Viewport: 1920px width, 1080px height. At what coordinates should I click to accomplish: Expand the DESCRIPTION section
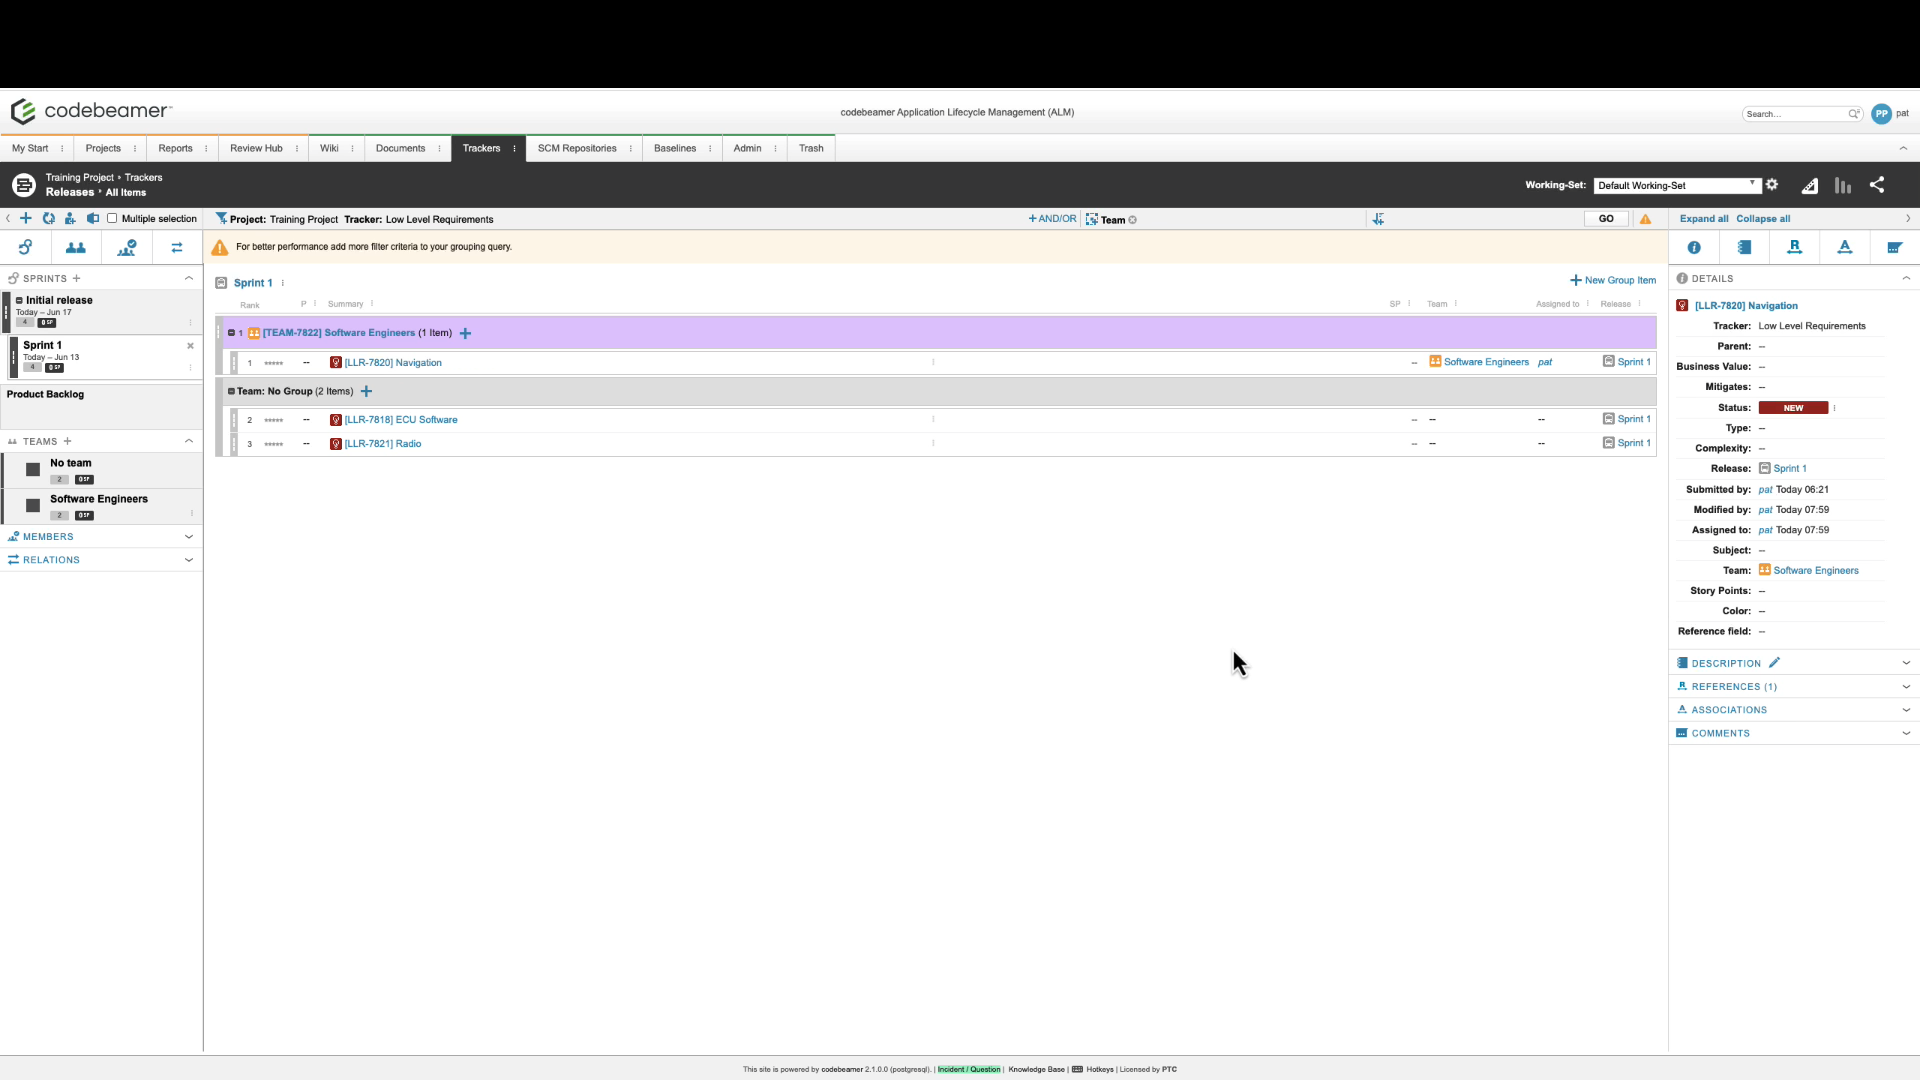coord(1906,663)
